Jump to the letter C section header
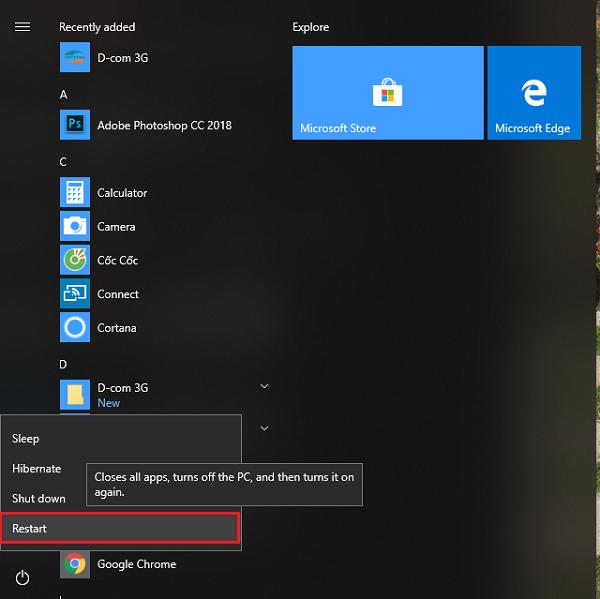This screenshot has width=600, height=599. pyautogui.click(x=63, y=161)
